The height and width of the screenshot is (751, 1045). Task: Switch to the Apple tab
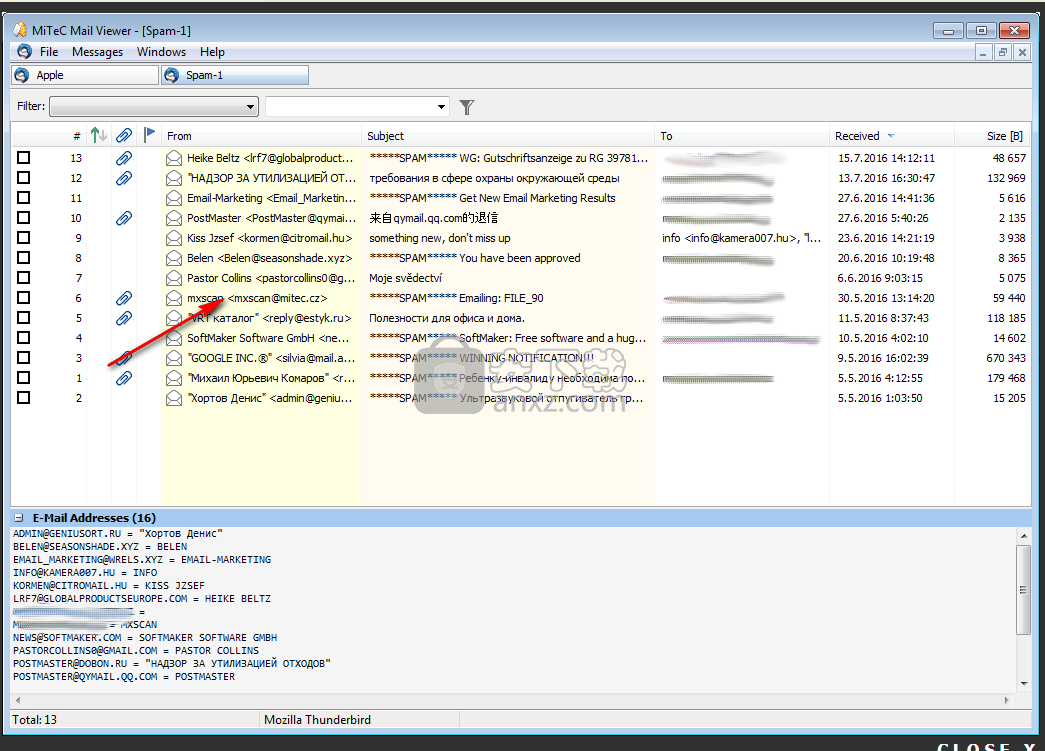(85, 75)
